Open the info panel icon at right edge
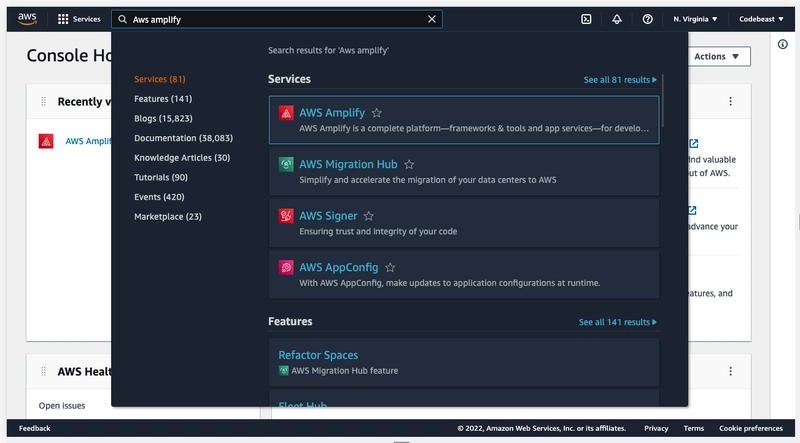Viewport: 800px width, 443px height. 783,44
